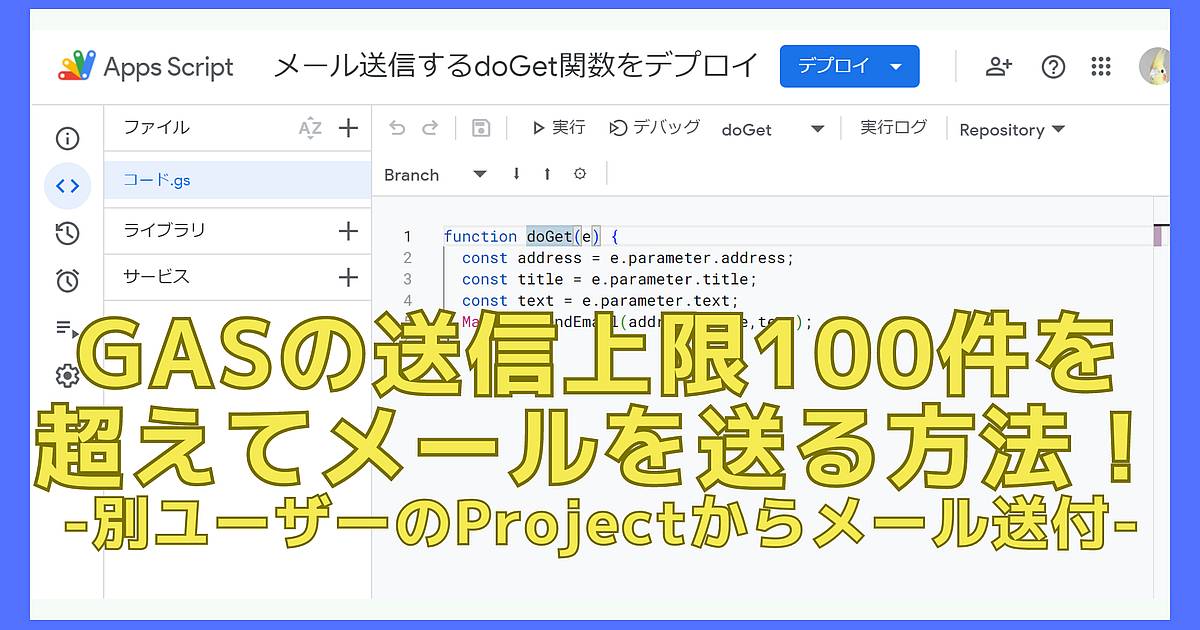Open git settings gear next to Branch
This screenshot has height=630, width=1200.
tap(581, 174)
